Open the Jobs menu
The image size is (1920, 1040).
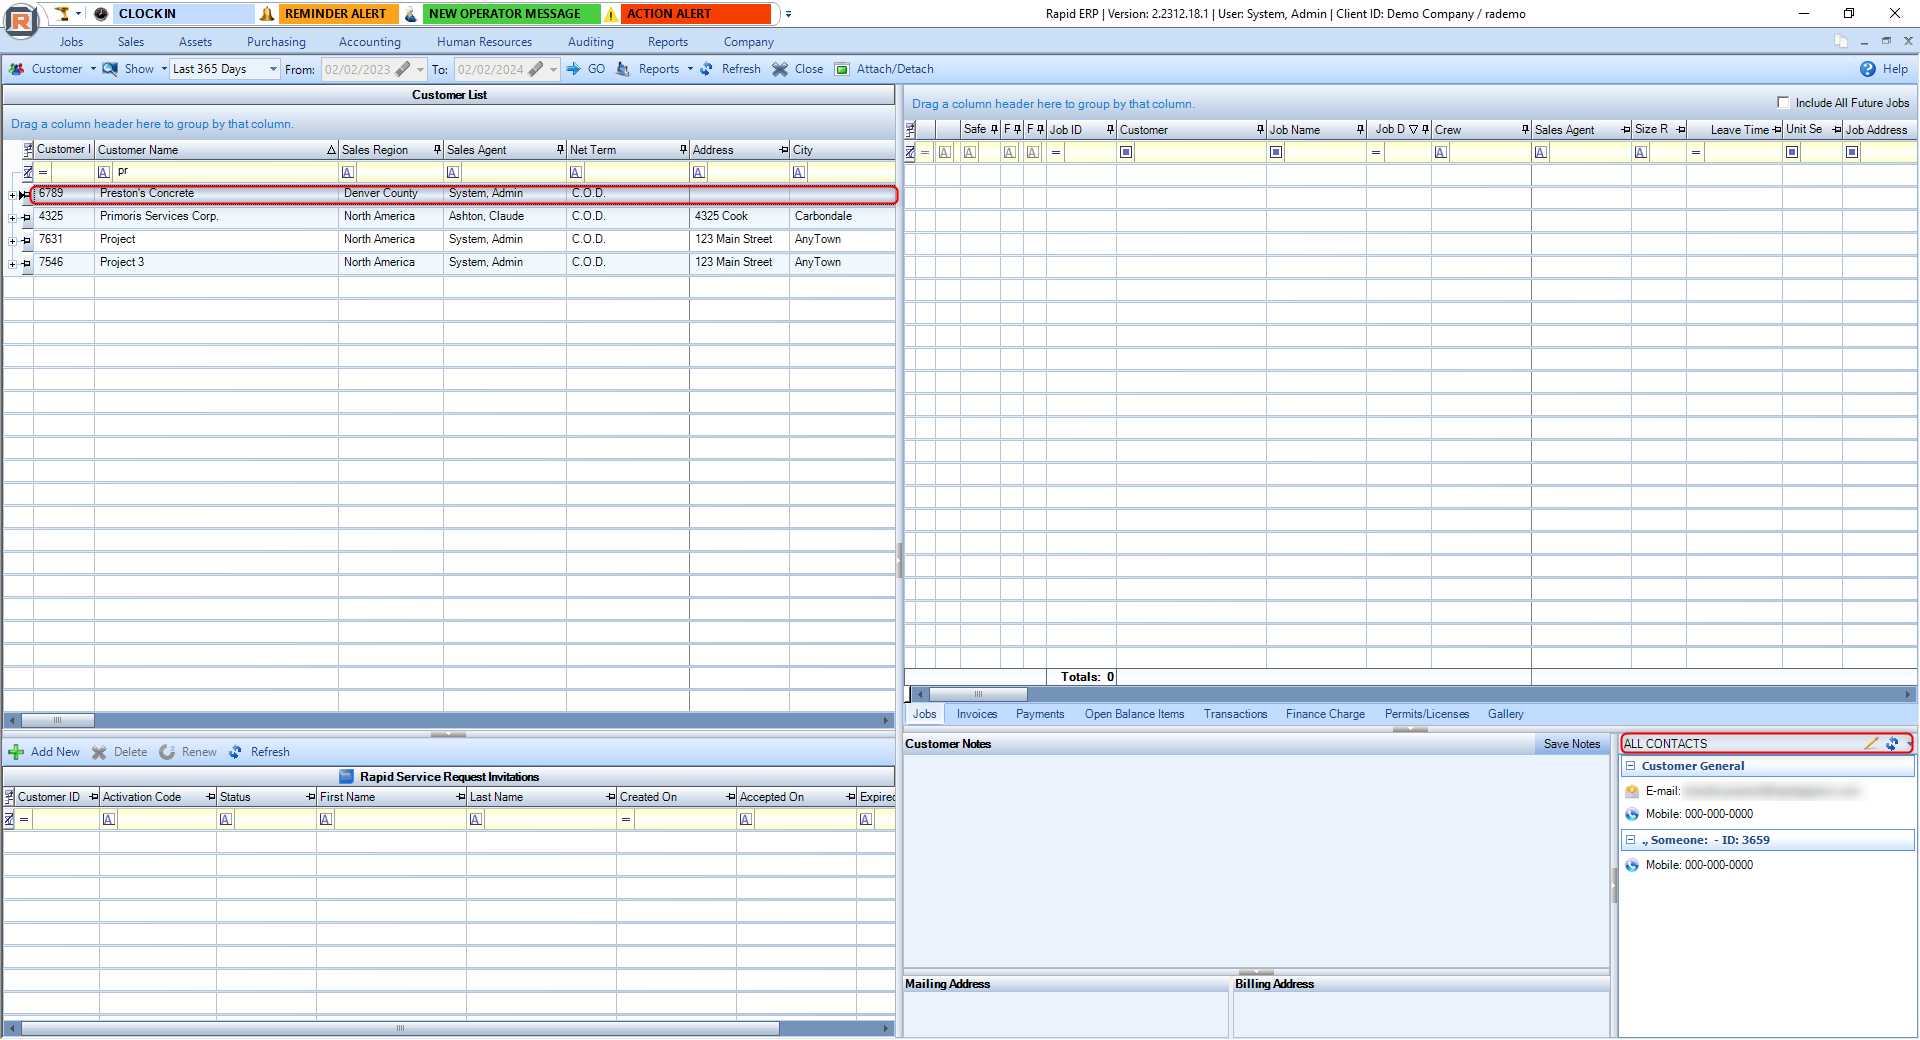(x=71, y=42)
